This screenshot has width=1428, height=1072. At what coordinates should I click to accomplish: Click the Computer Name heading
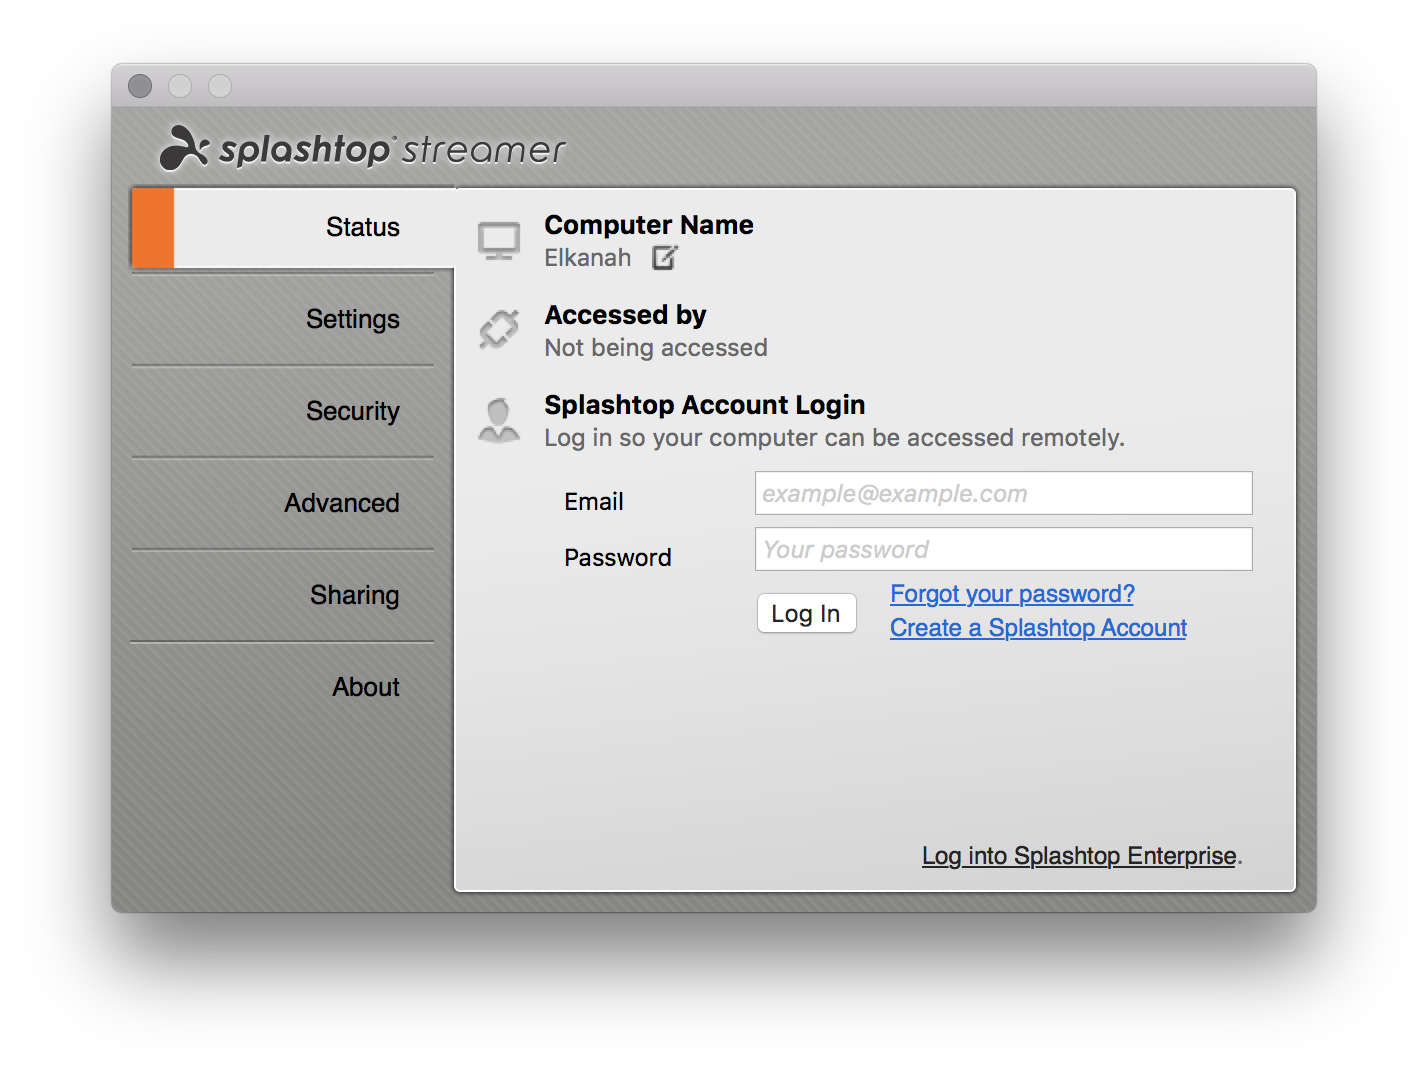(649, 225)
